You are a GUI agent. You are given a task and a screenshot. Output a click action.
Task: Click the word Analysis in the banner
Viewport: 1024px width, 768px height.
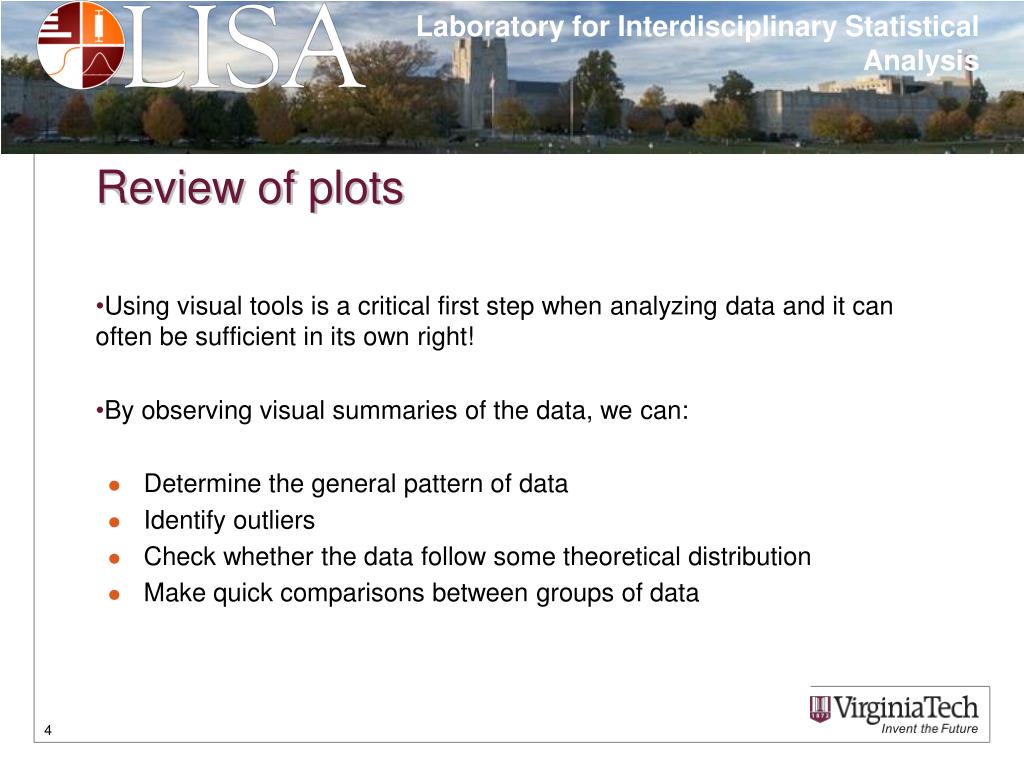click(x=921, y=61)
